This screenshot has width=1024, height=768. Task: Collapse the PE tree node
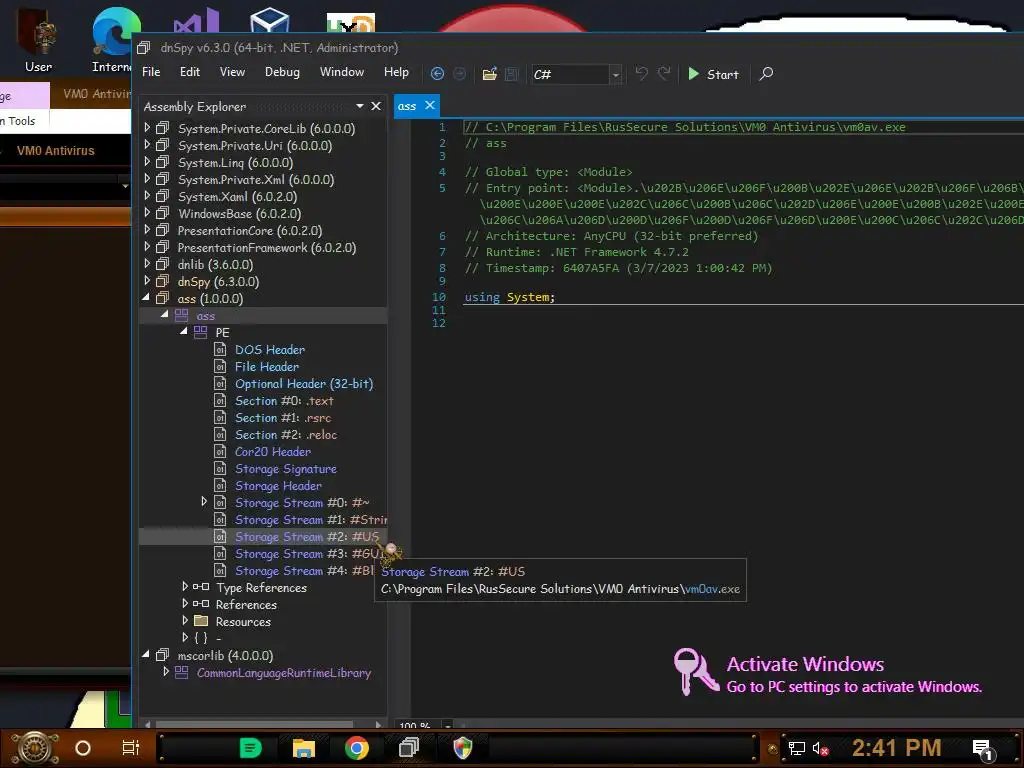(184, 332)
